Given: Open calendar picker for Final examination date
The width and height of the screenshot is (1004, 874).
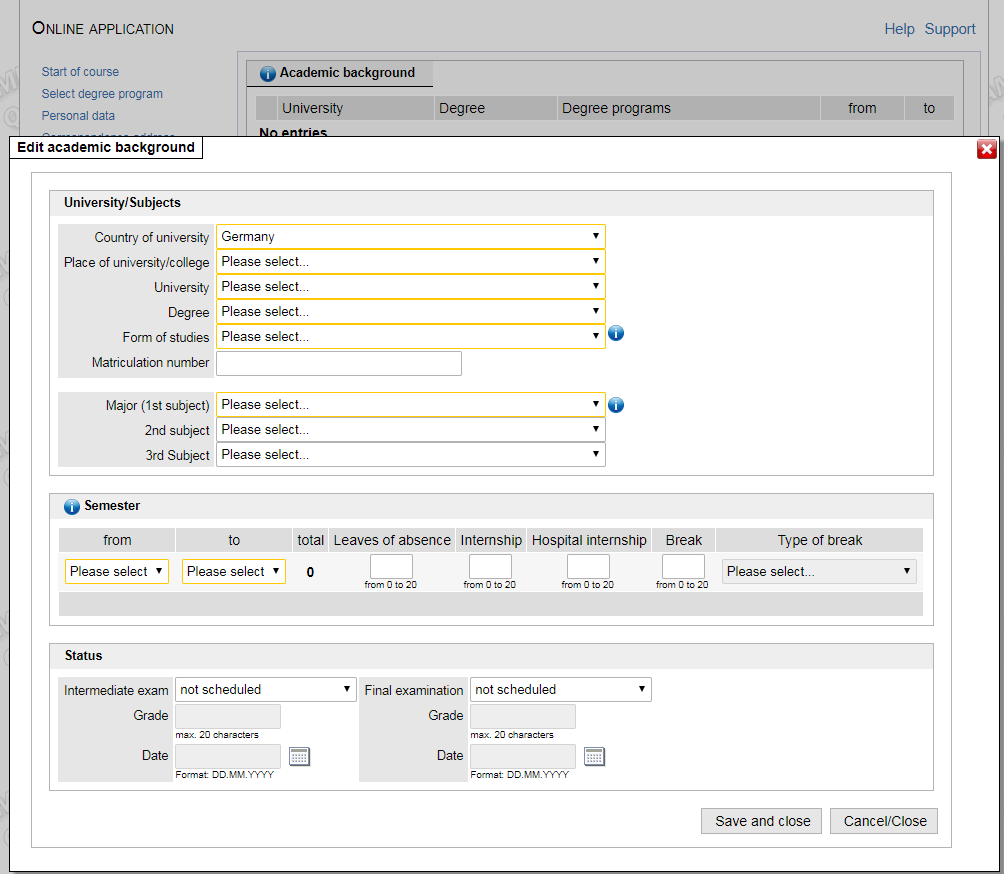Looking at the screenshot, I should point(594,756).
